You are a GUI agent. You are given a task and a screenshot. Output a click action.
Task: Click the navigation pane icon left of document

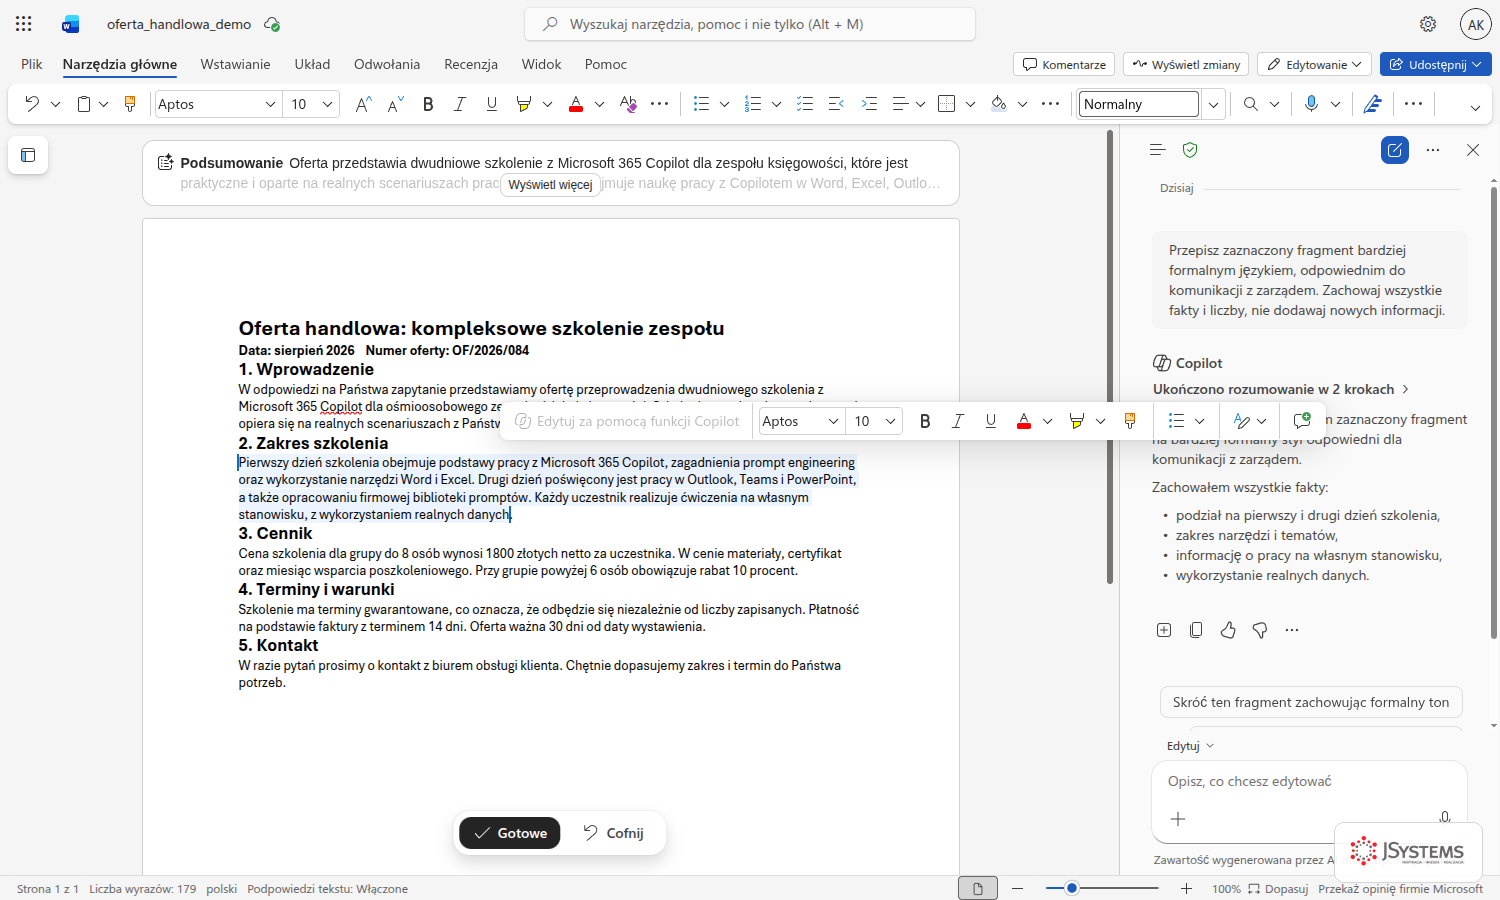tap(28, 155)
